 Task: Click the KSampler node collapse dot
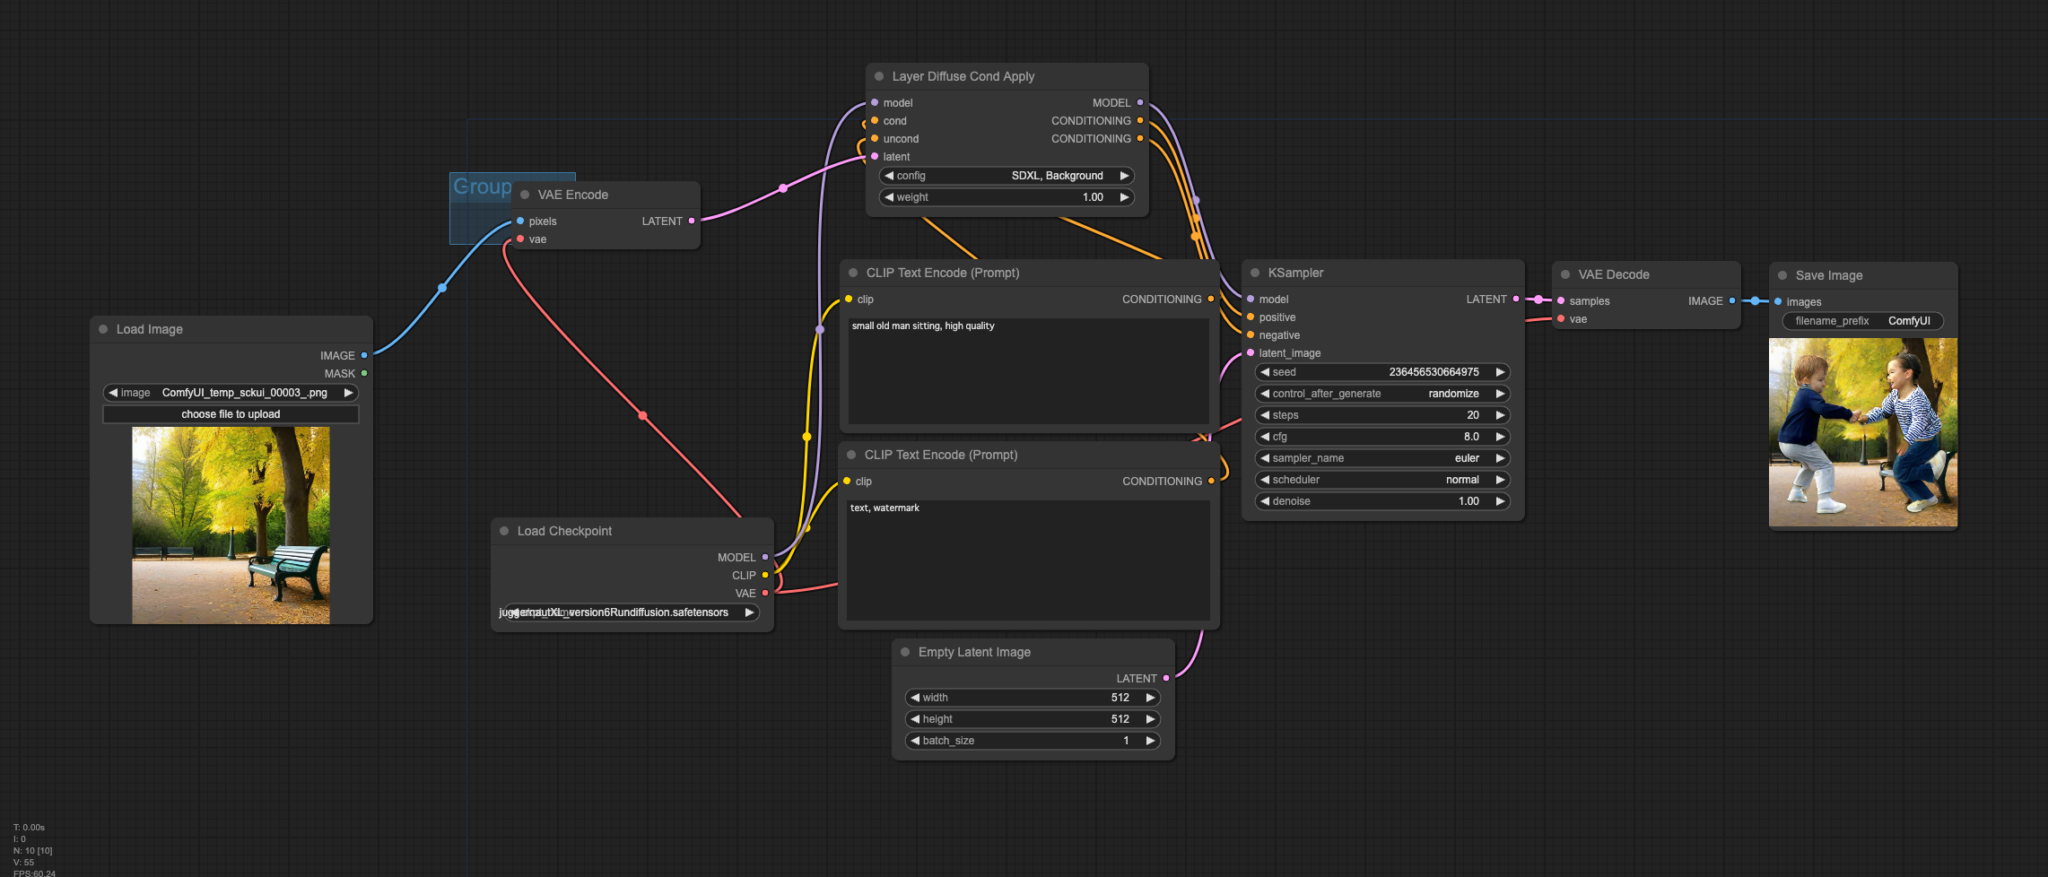[1255, 273]
